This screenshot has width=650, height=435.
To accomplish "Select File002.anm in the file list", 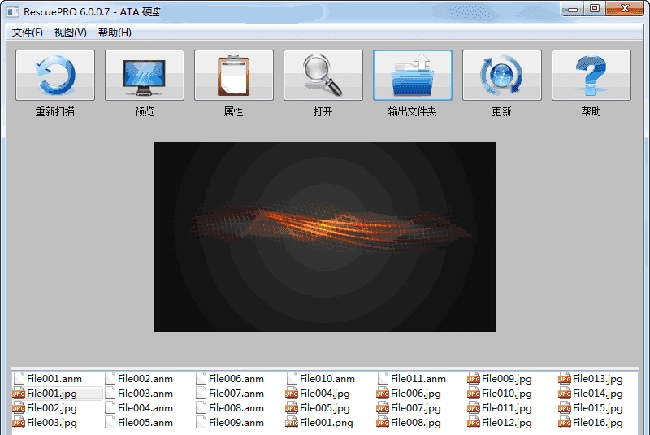I will point(148,379).
